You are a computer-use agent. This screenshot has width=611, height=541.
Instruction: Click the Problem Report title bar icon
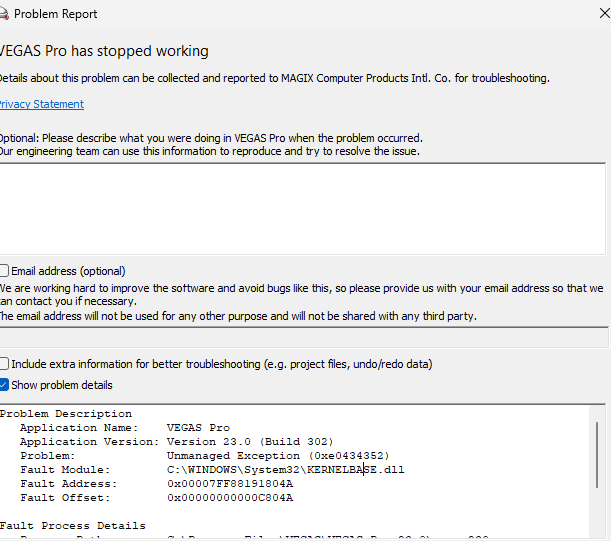point(4,14)
